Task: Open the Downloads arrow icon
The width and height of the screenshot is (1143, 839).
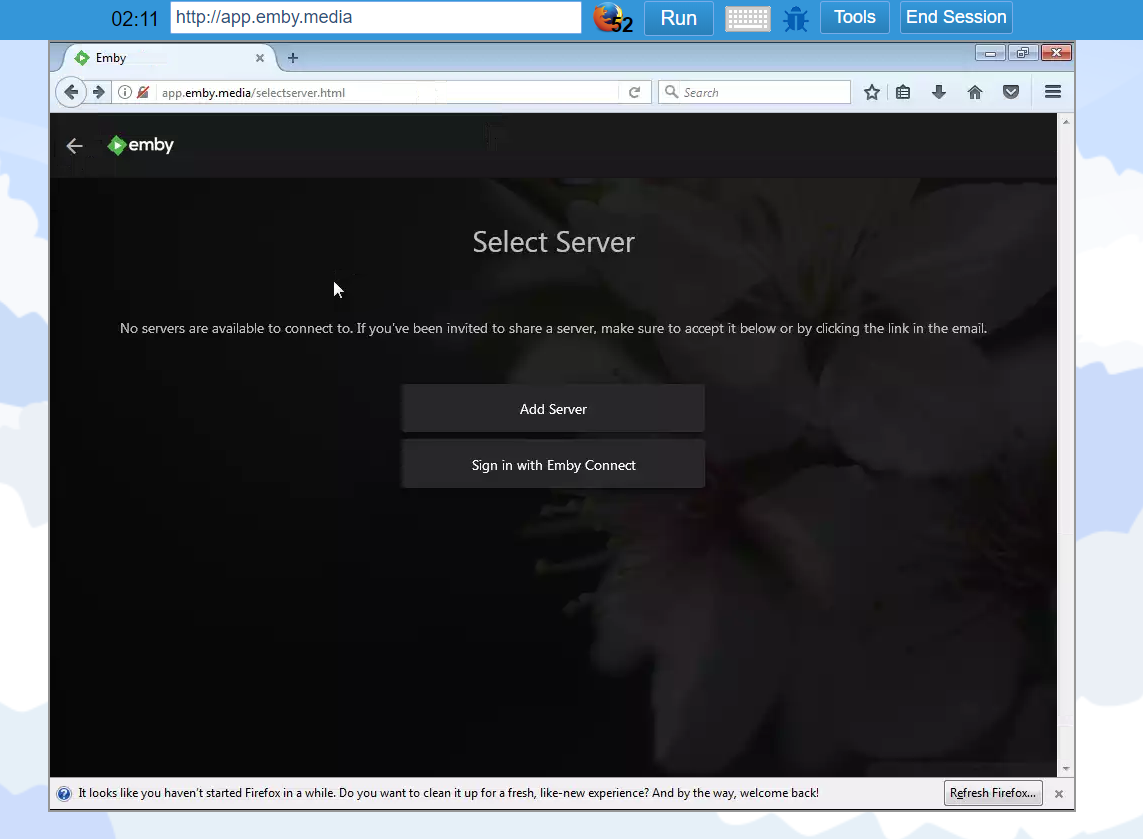Action: point(939,92)
